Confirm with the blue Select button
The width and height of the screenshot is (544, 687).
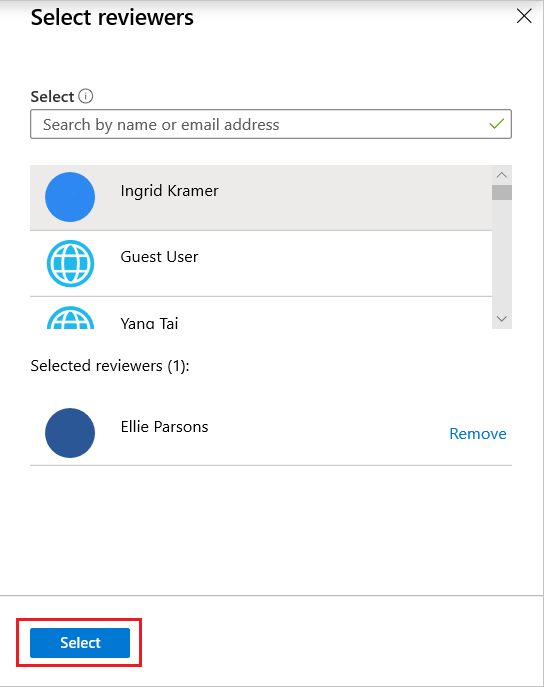coord(80,642)
